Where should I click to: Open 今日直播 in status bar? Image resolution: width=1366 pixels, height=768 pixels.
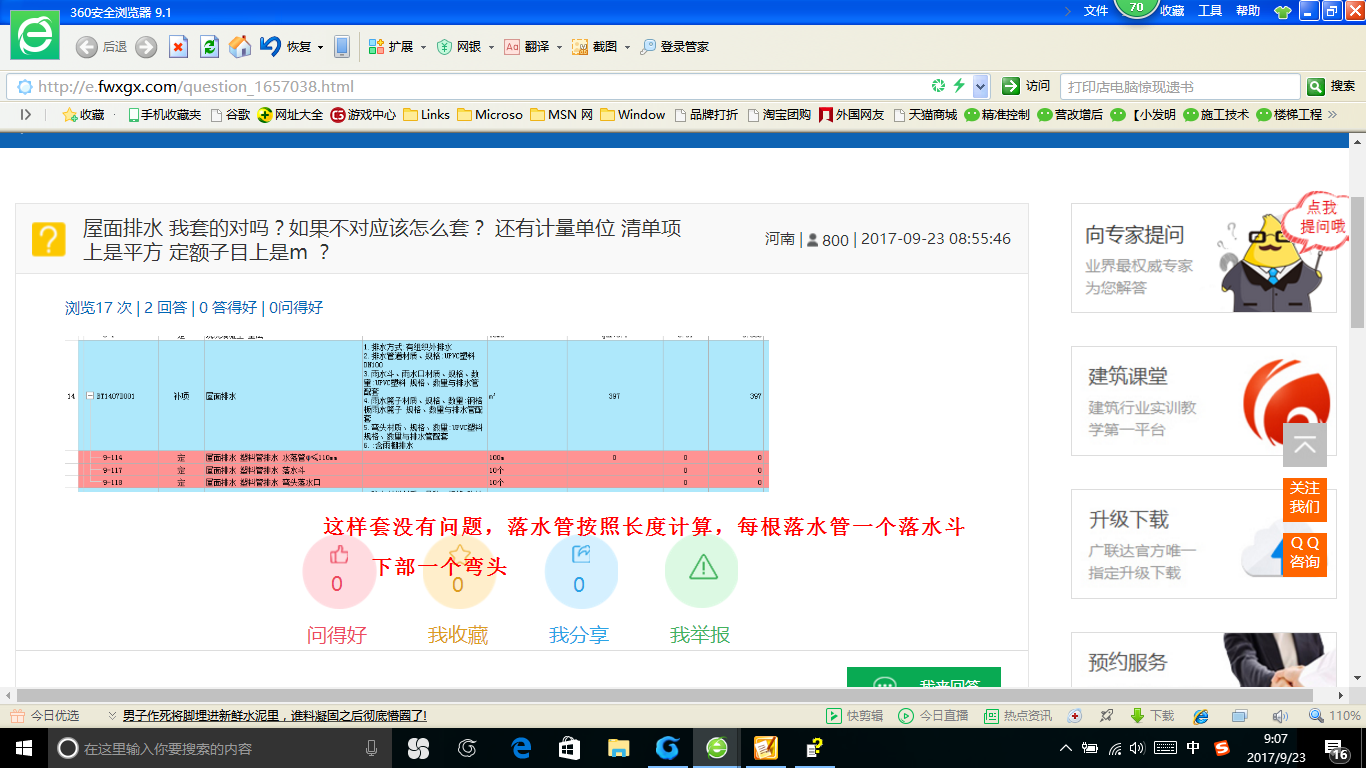pyautogui.click(x=933, y=716)
